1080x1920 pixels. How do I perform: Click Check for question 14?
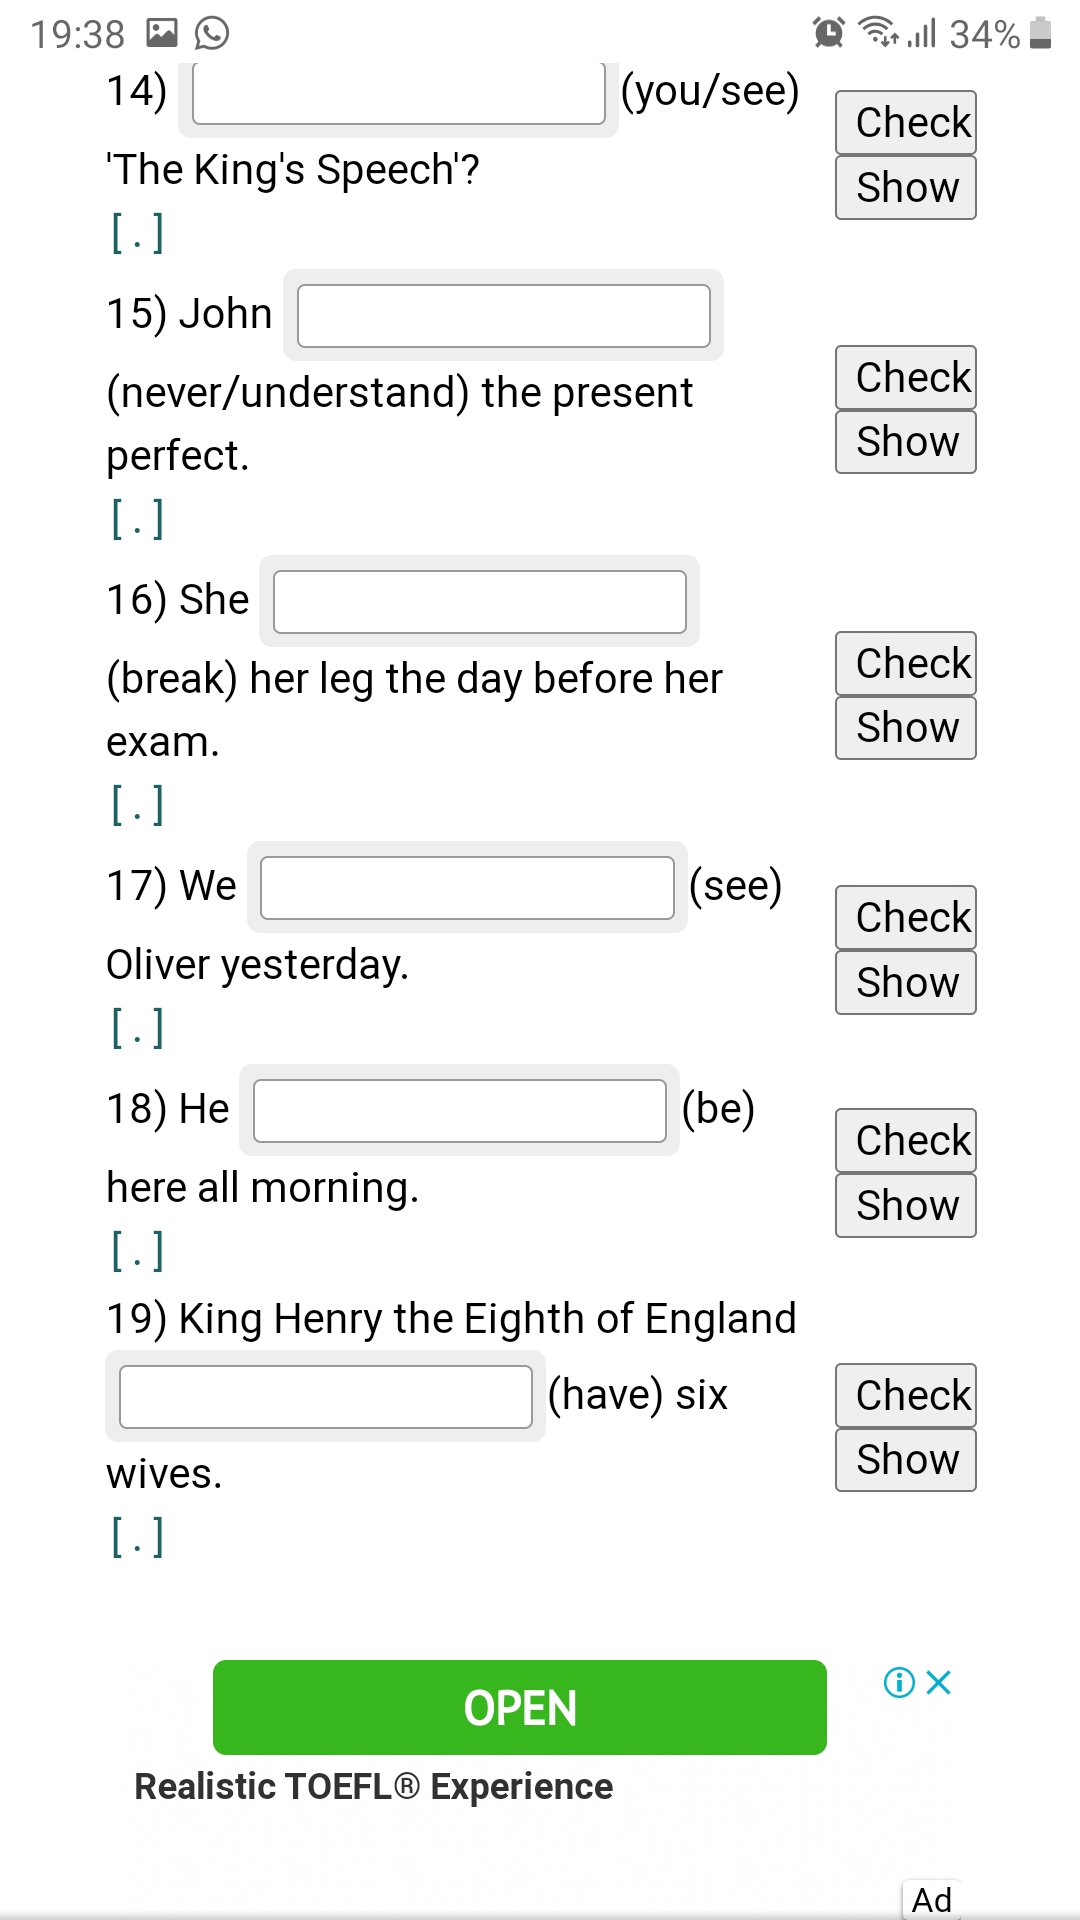click(x=906, y=123)
